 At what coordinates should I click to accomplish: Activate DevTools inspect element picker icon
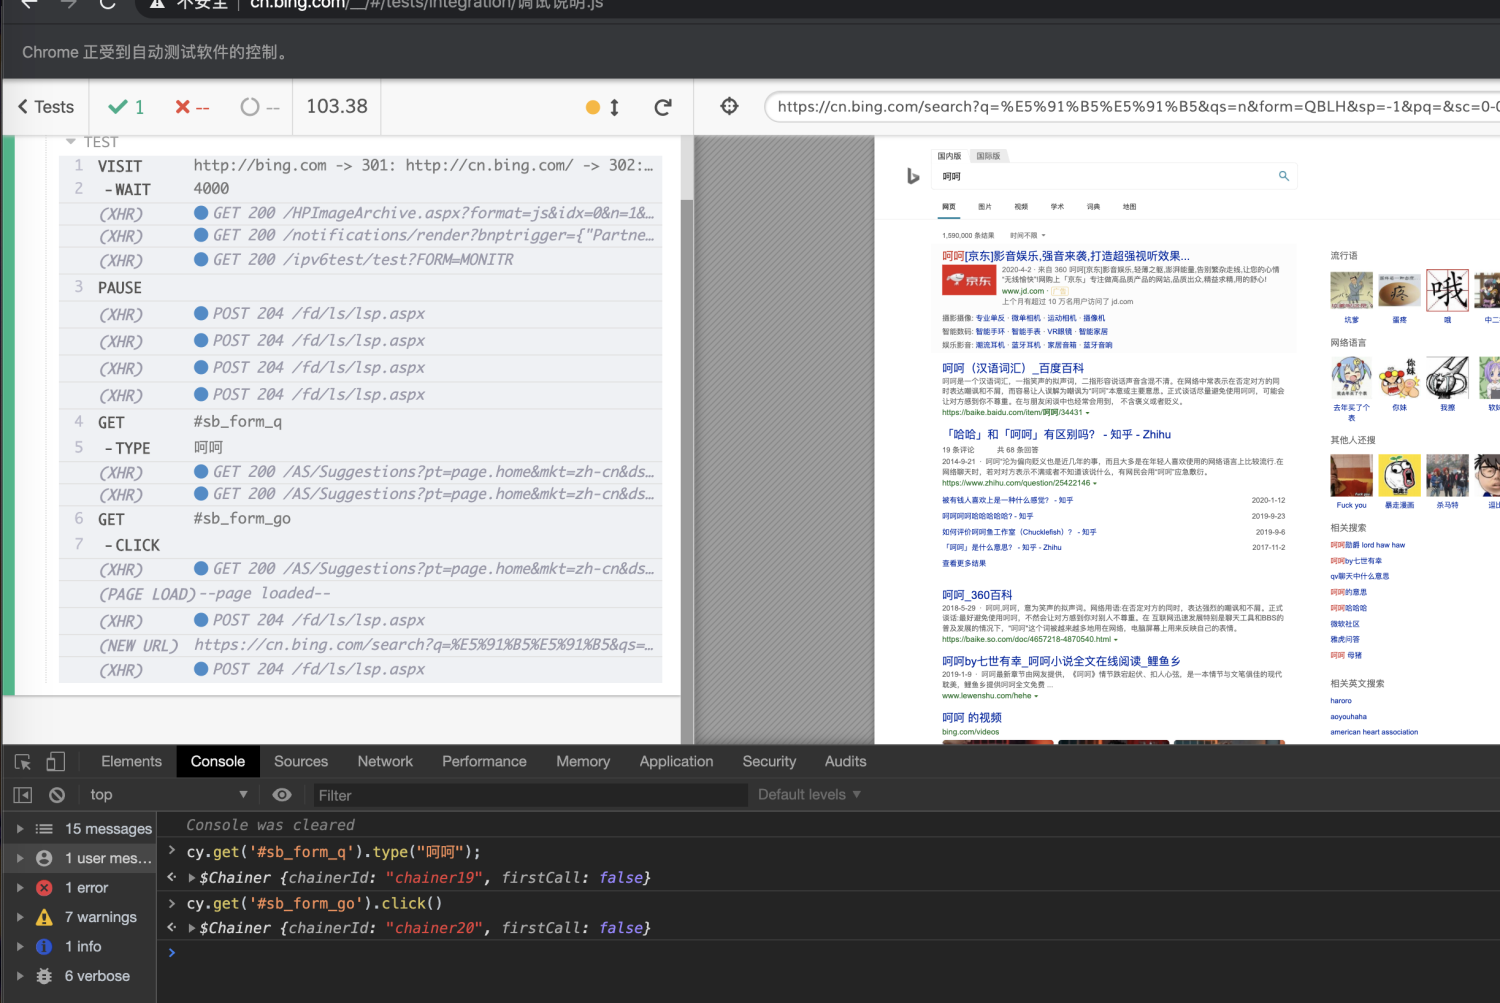point(23,762)
